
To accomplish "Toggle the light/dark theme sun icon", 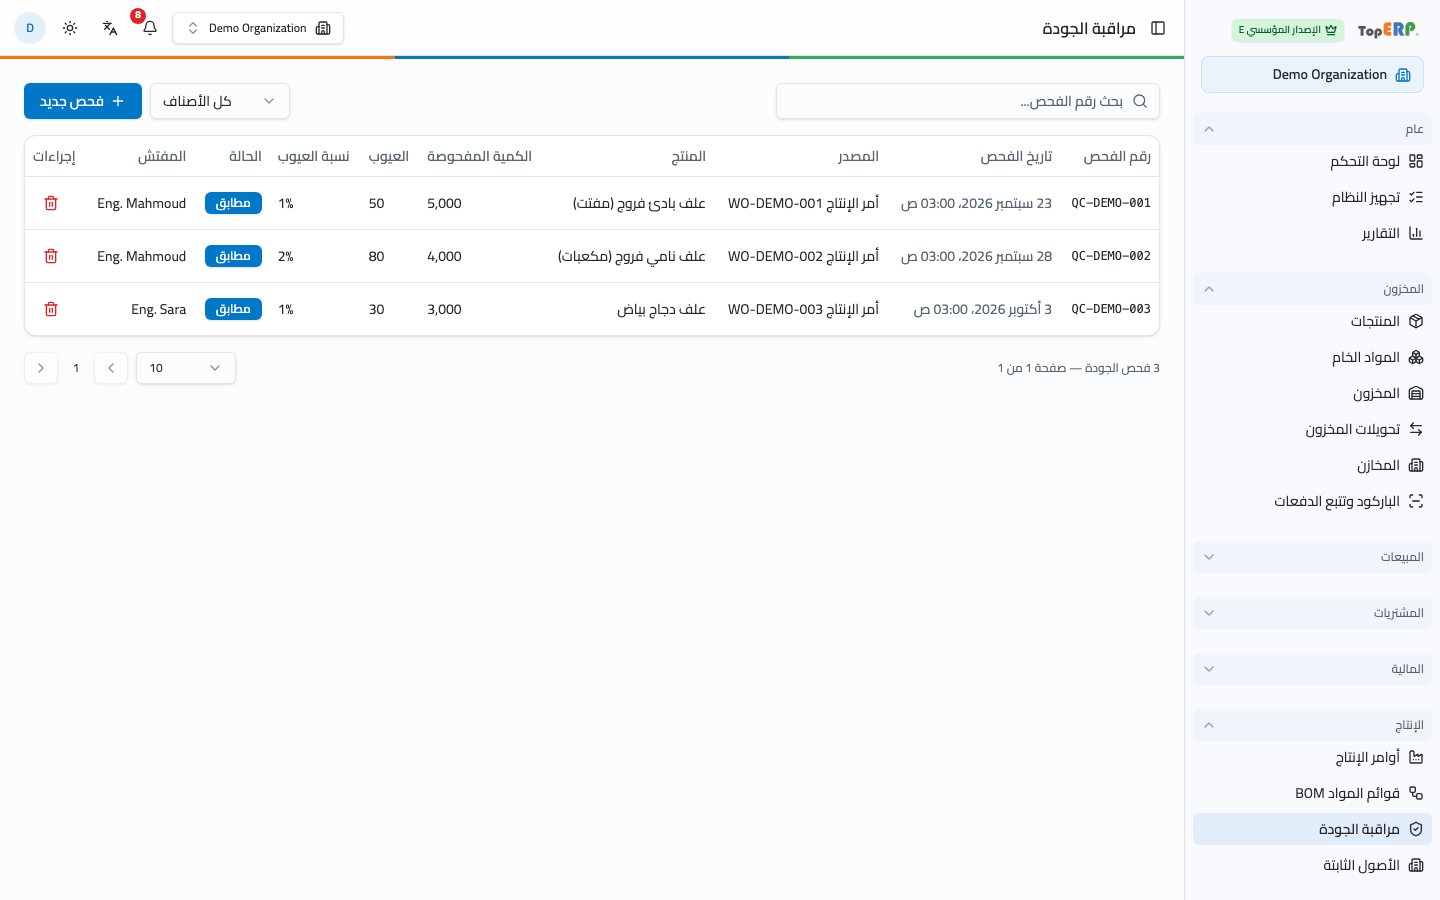I will coord(70,28).
